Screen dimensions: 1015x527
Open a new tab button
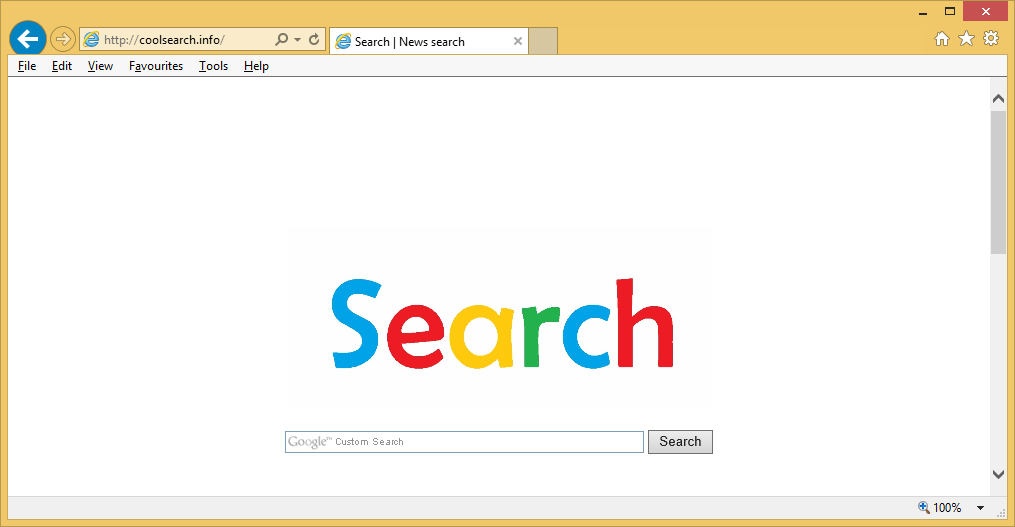543,41
